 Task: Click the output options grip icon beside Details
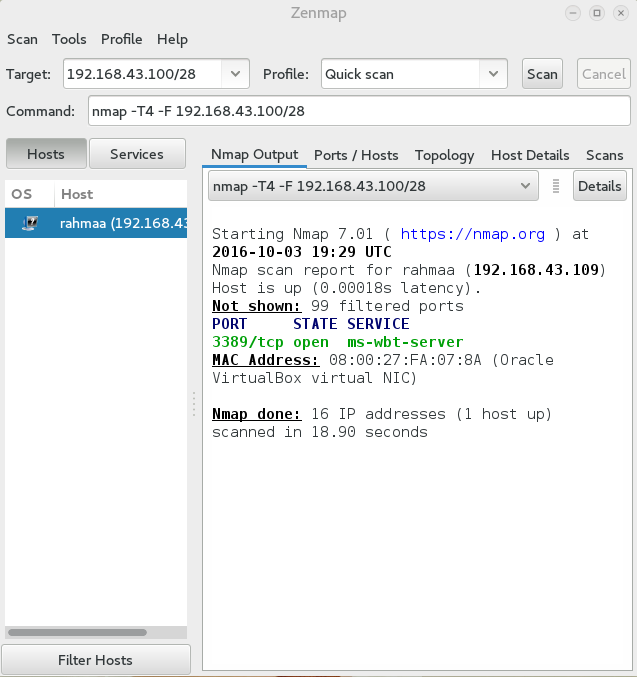[x=556, y=186]
